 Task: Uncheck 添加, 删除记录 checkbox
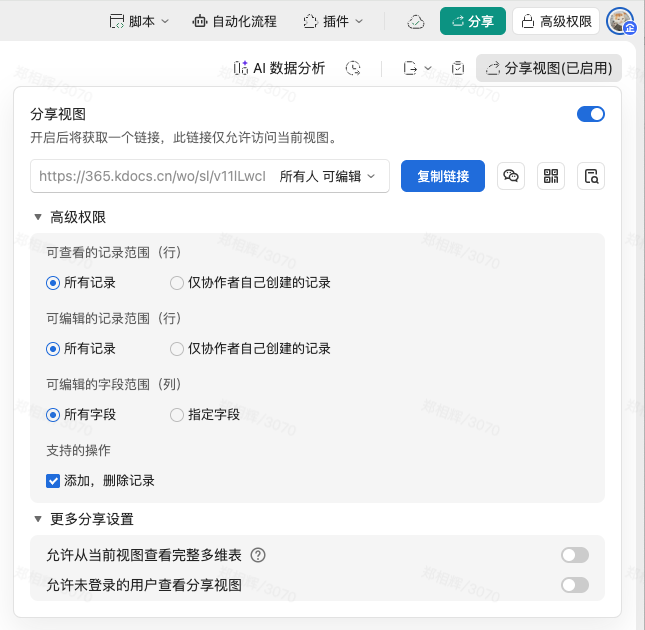(x=53, y=481)
